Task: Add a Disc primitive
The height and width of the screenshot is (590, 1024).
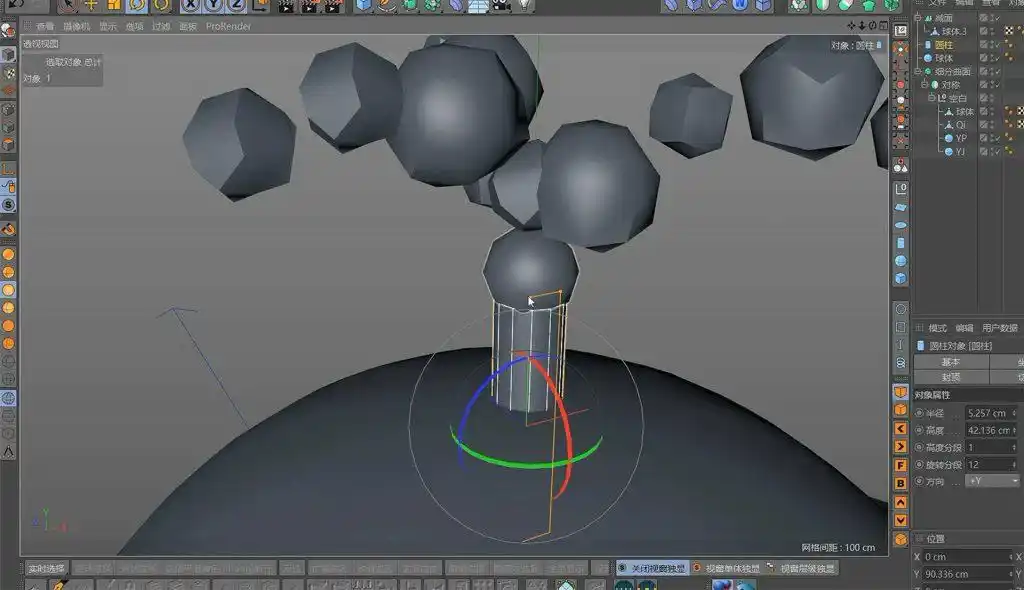Action: (901, 225)
